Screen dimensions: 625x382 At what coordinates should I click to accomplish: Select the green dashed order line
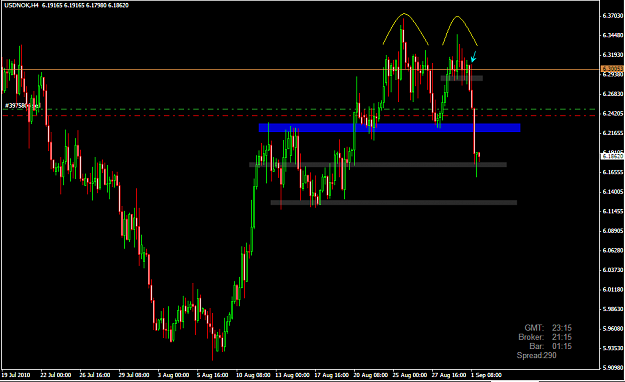300,109
